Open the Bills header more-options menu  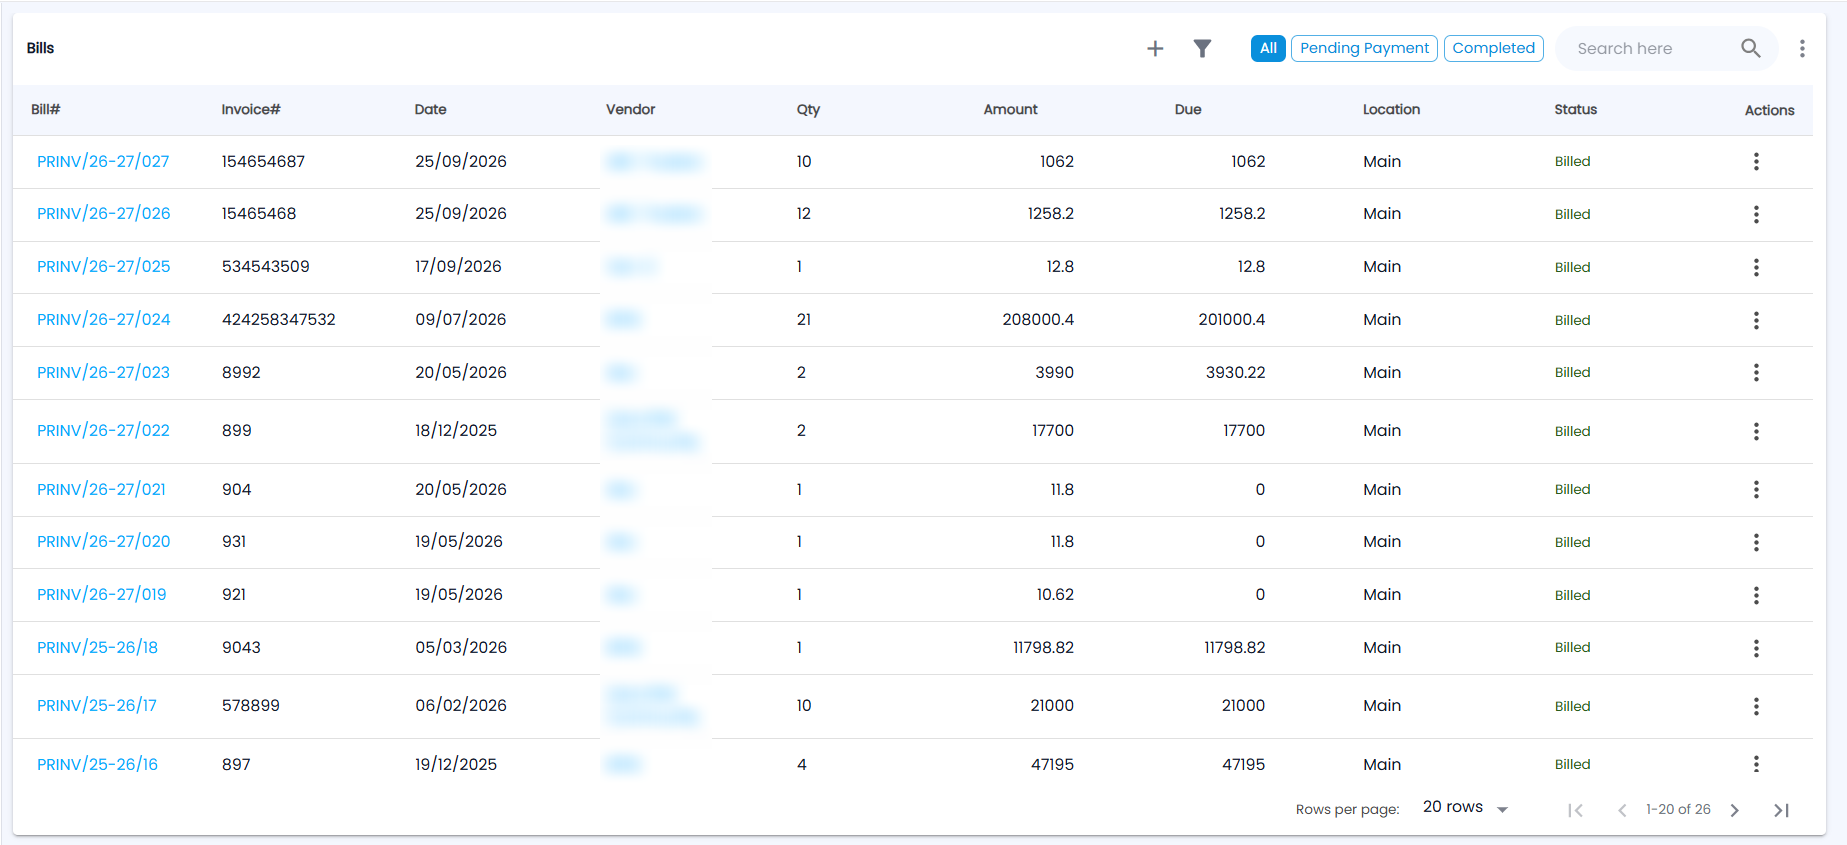pos(1802,48)
